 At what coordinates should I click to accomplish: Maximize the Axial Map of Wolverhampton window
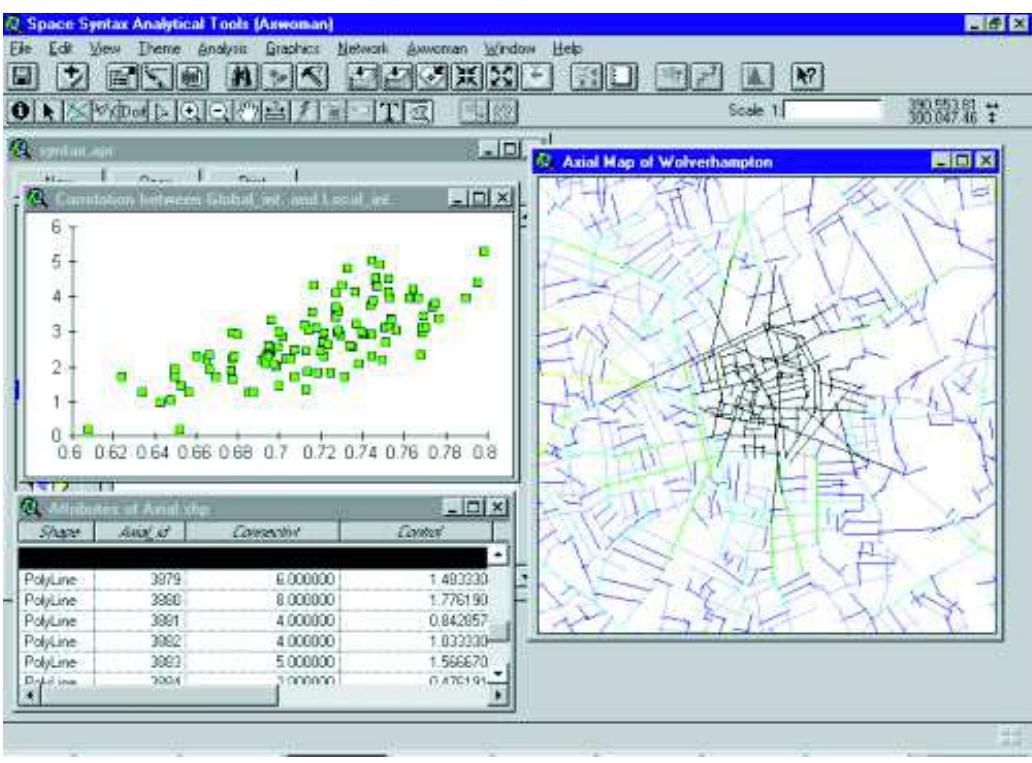tap(963, 161)
